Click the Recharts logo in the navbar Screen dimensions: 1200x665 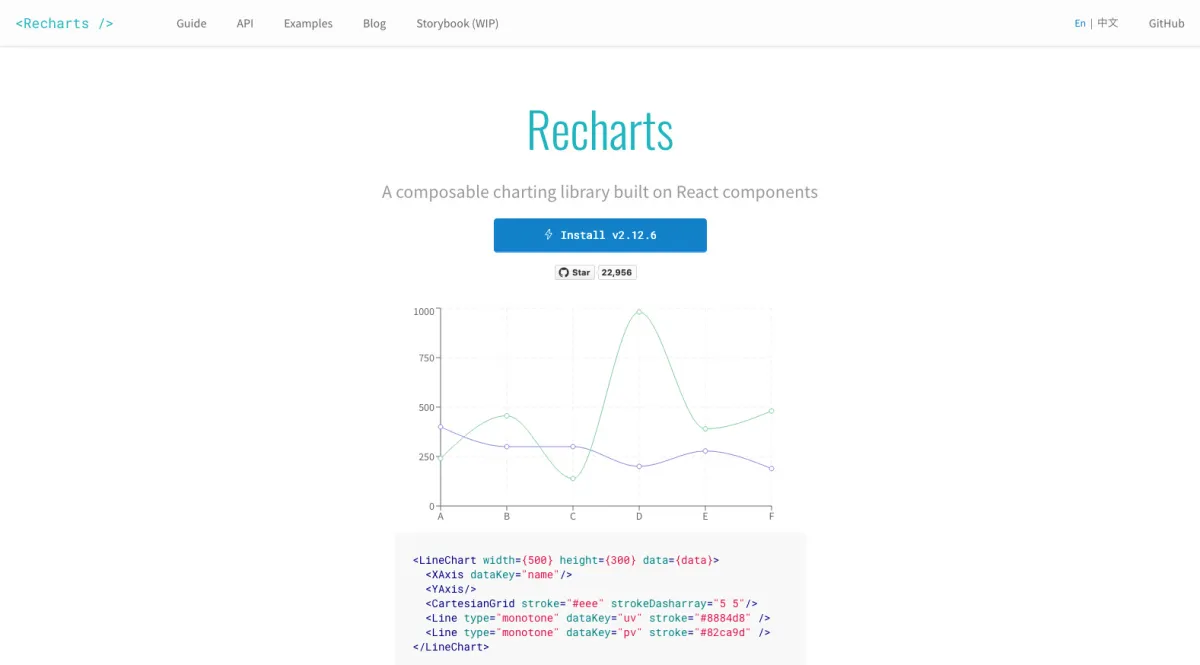pos(65,23)
